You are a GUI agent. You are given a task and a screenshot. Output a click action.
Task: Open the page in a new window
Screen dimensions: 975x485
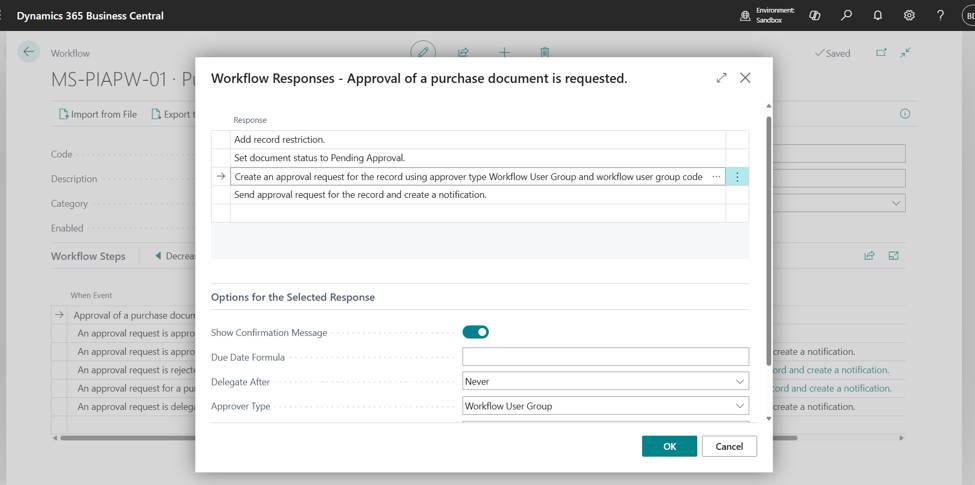881,53
